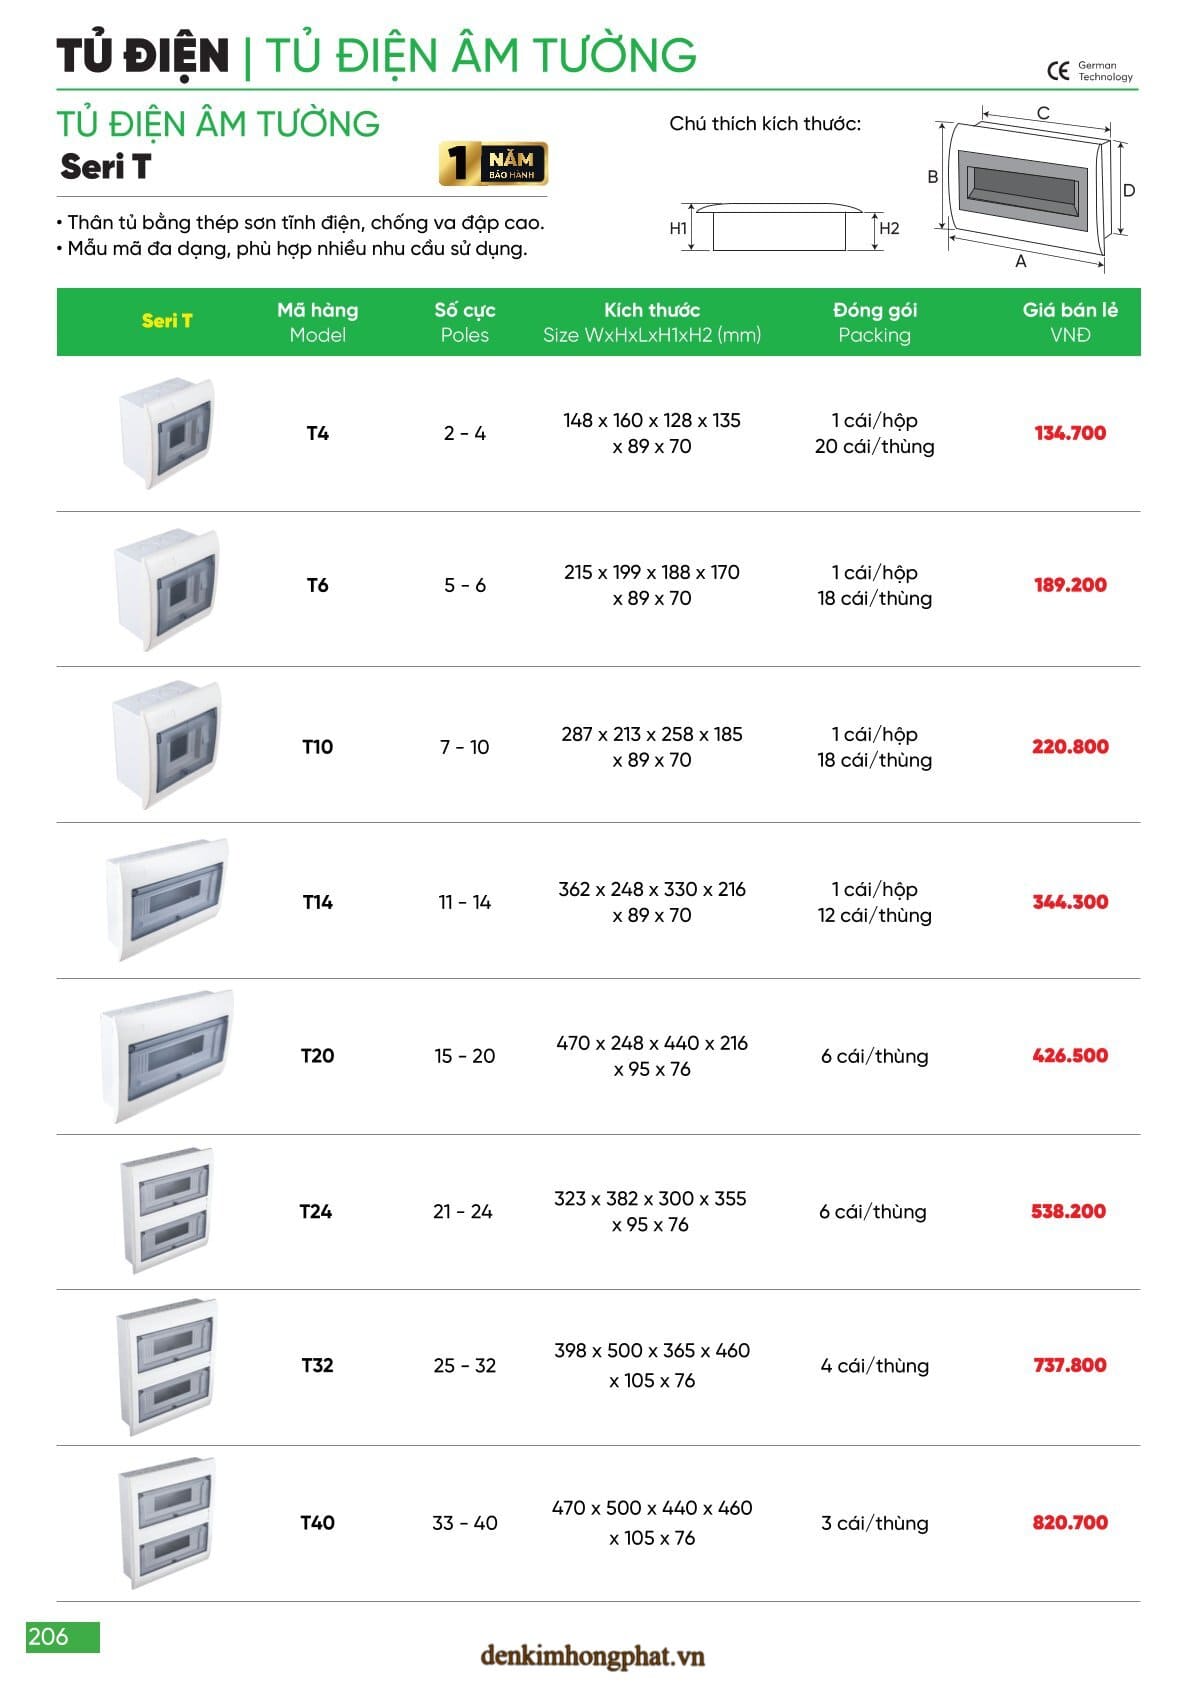Select the T4 cabinet product image

[166, 433]
